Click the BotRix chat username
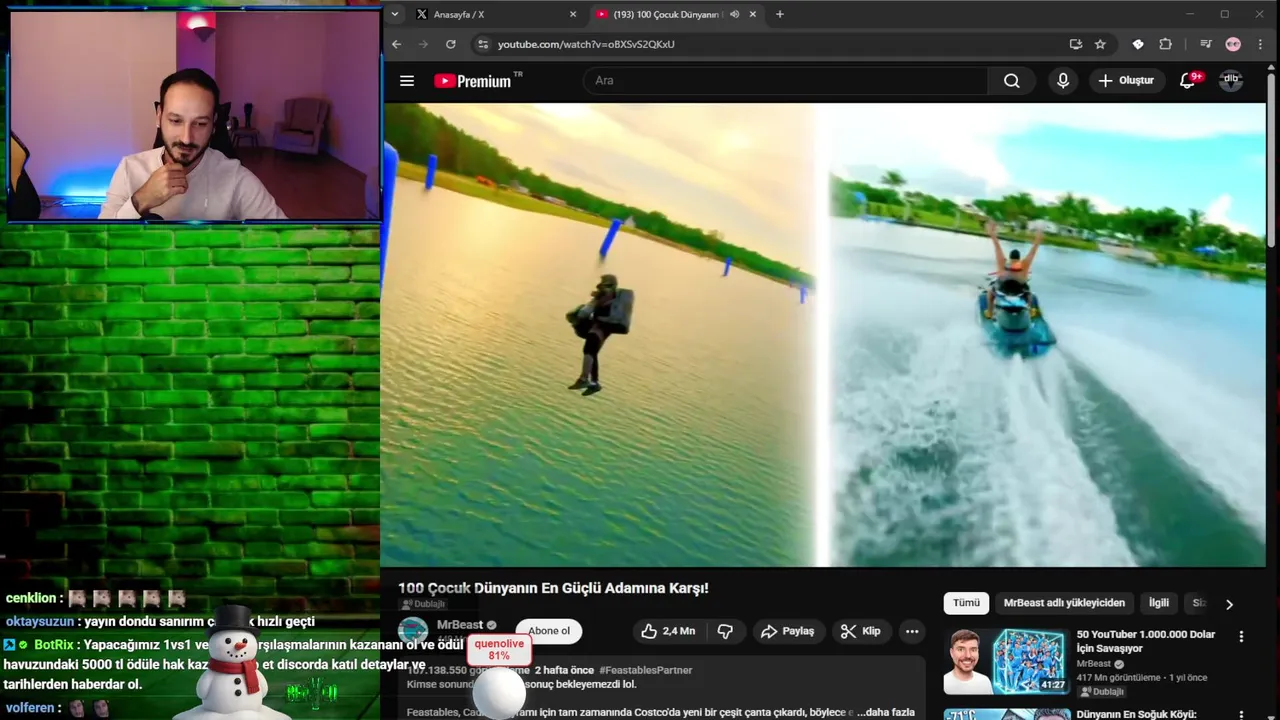The width and height of the screenshot is (1280, 720). pos(54,645)
